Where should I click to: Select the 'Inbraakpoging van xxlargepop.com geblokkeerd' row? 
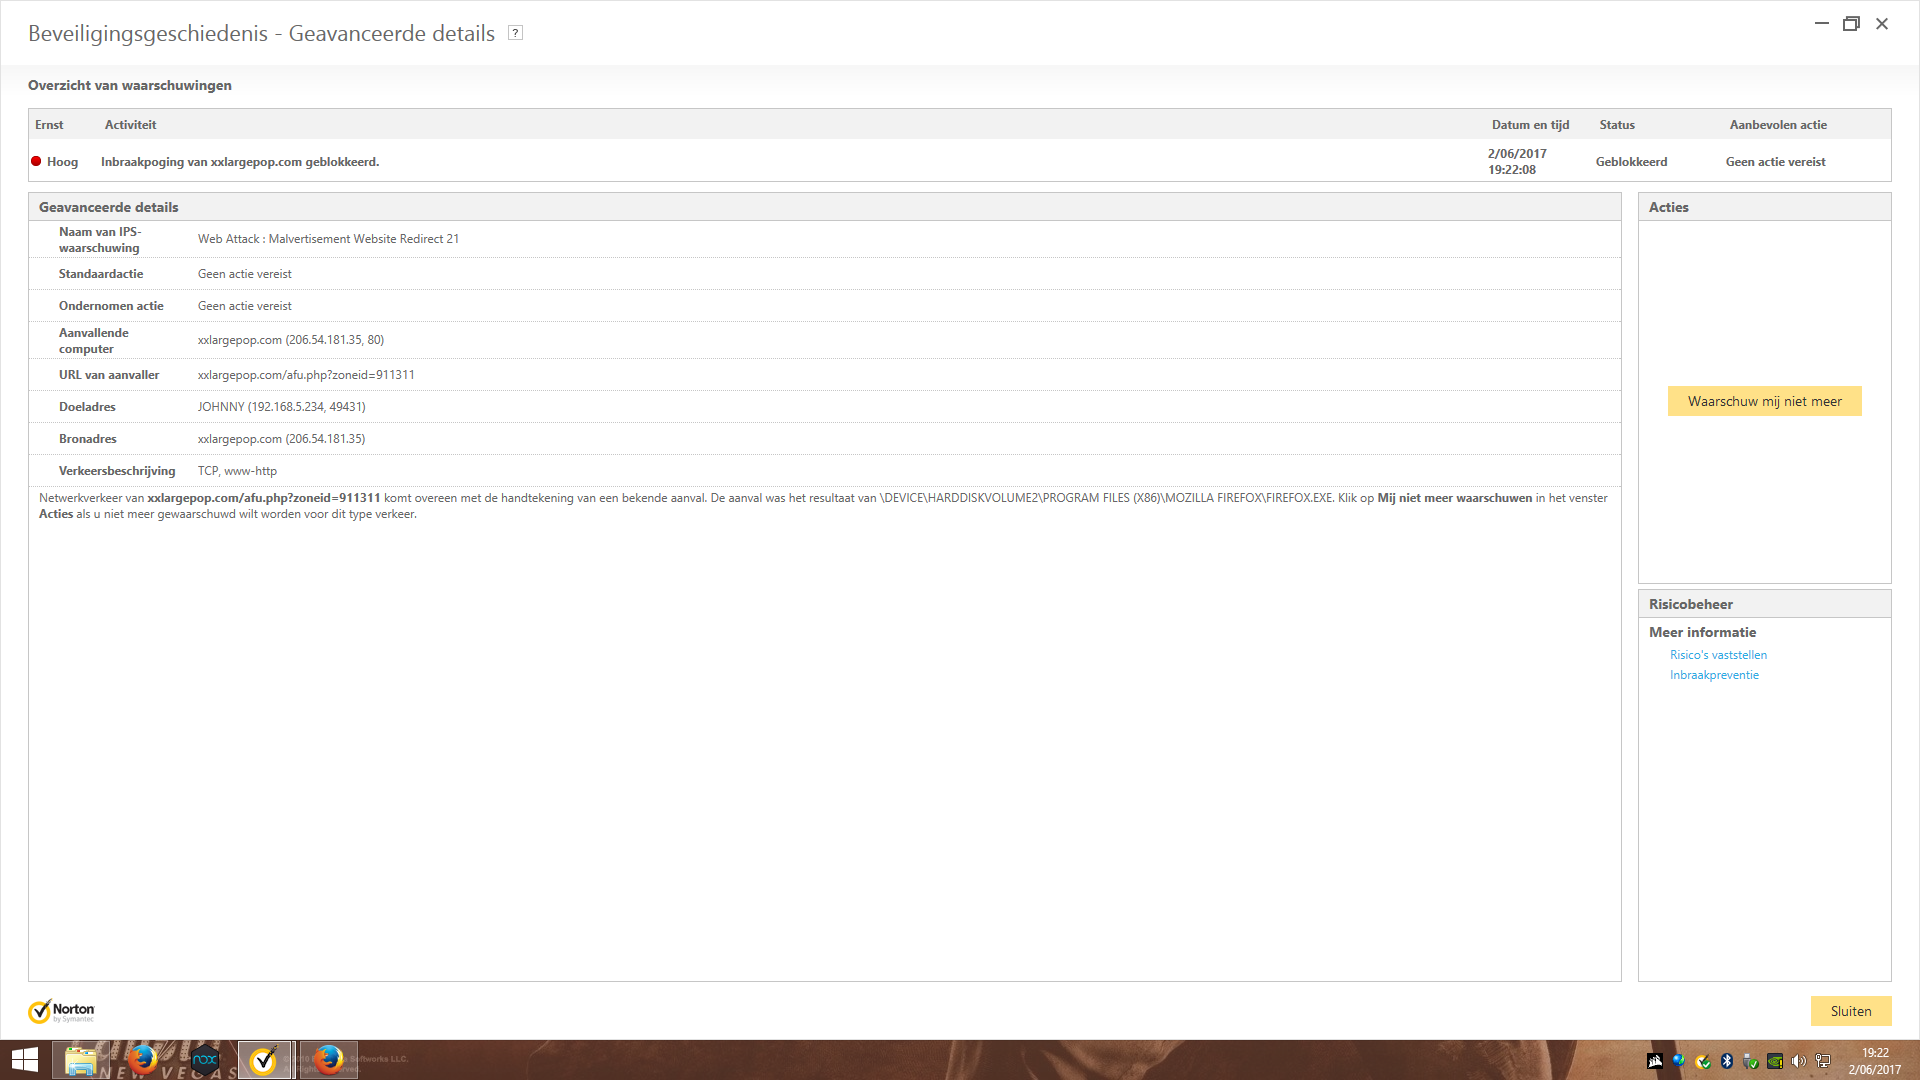[959, 161]
